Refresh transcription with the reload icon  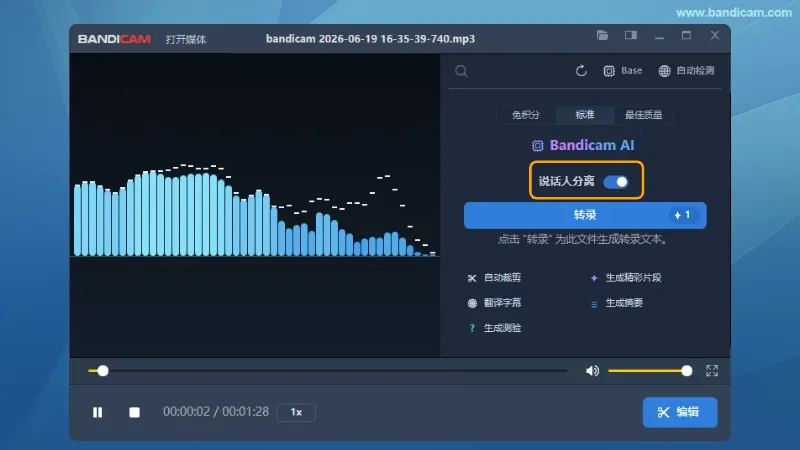(x=581, y=71)
